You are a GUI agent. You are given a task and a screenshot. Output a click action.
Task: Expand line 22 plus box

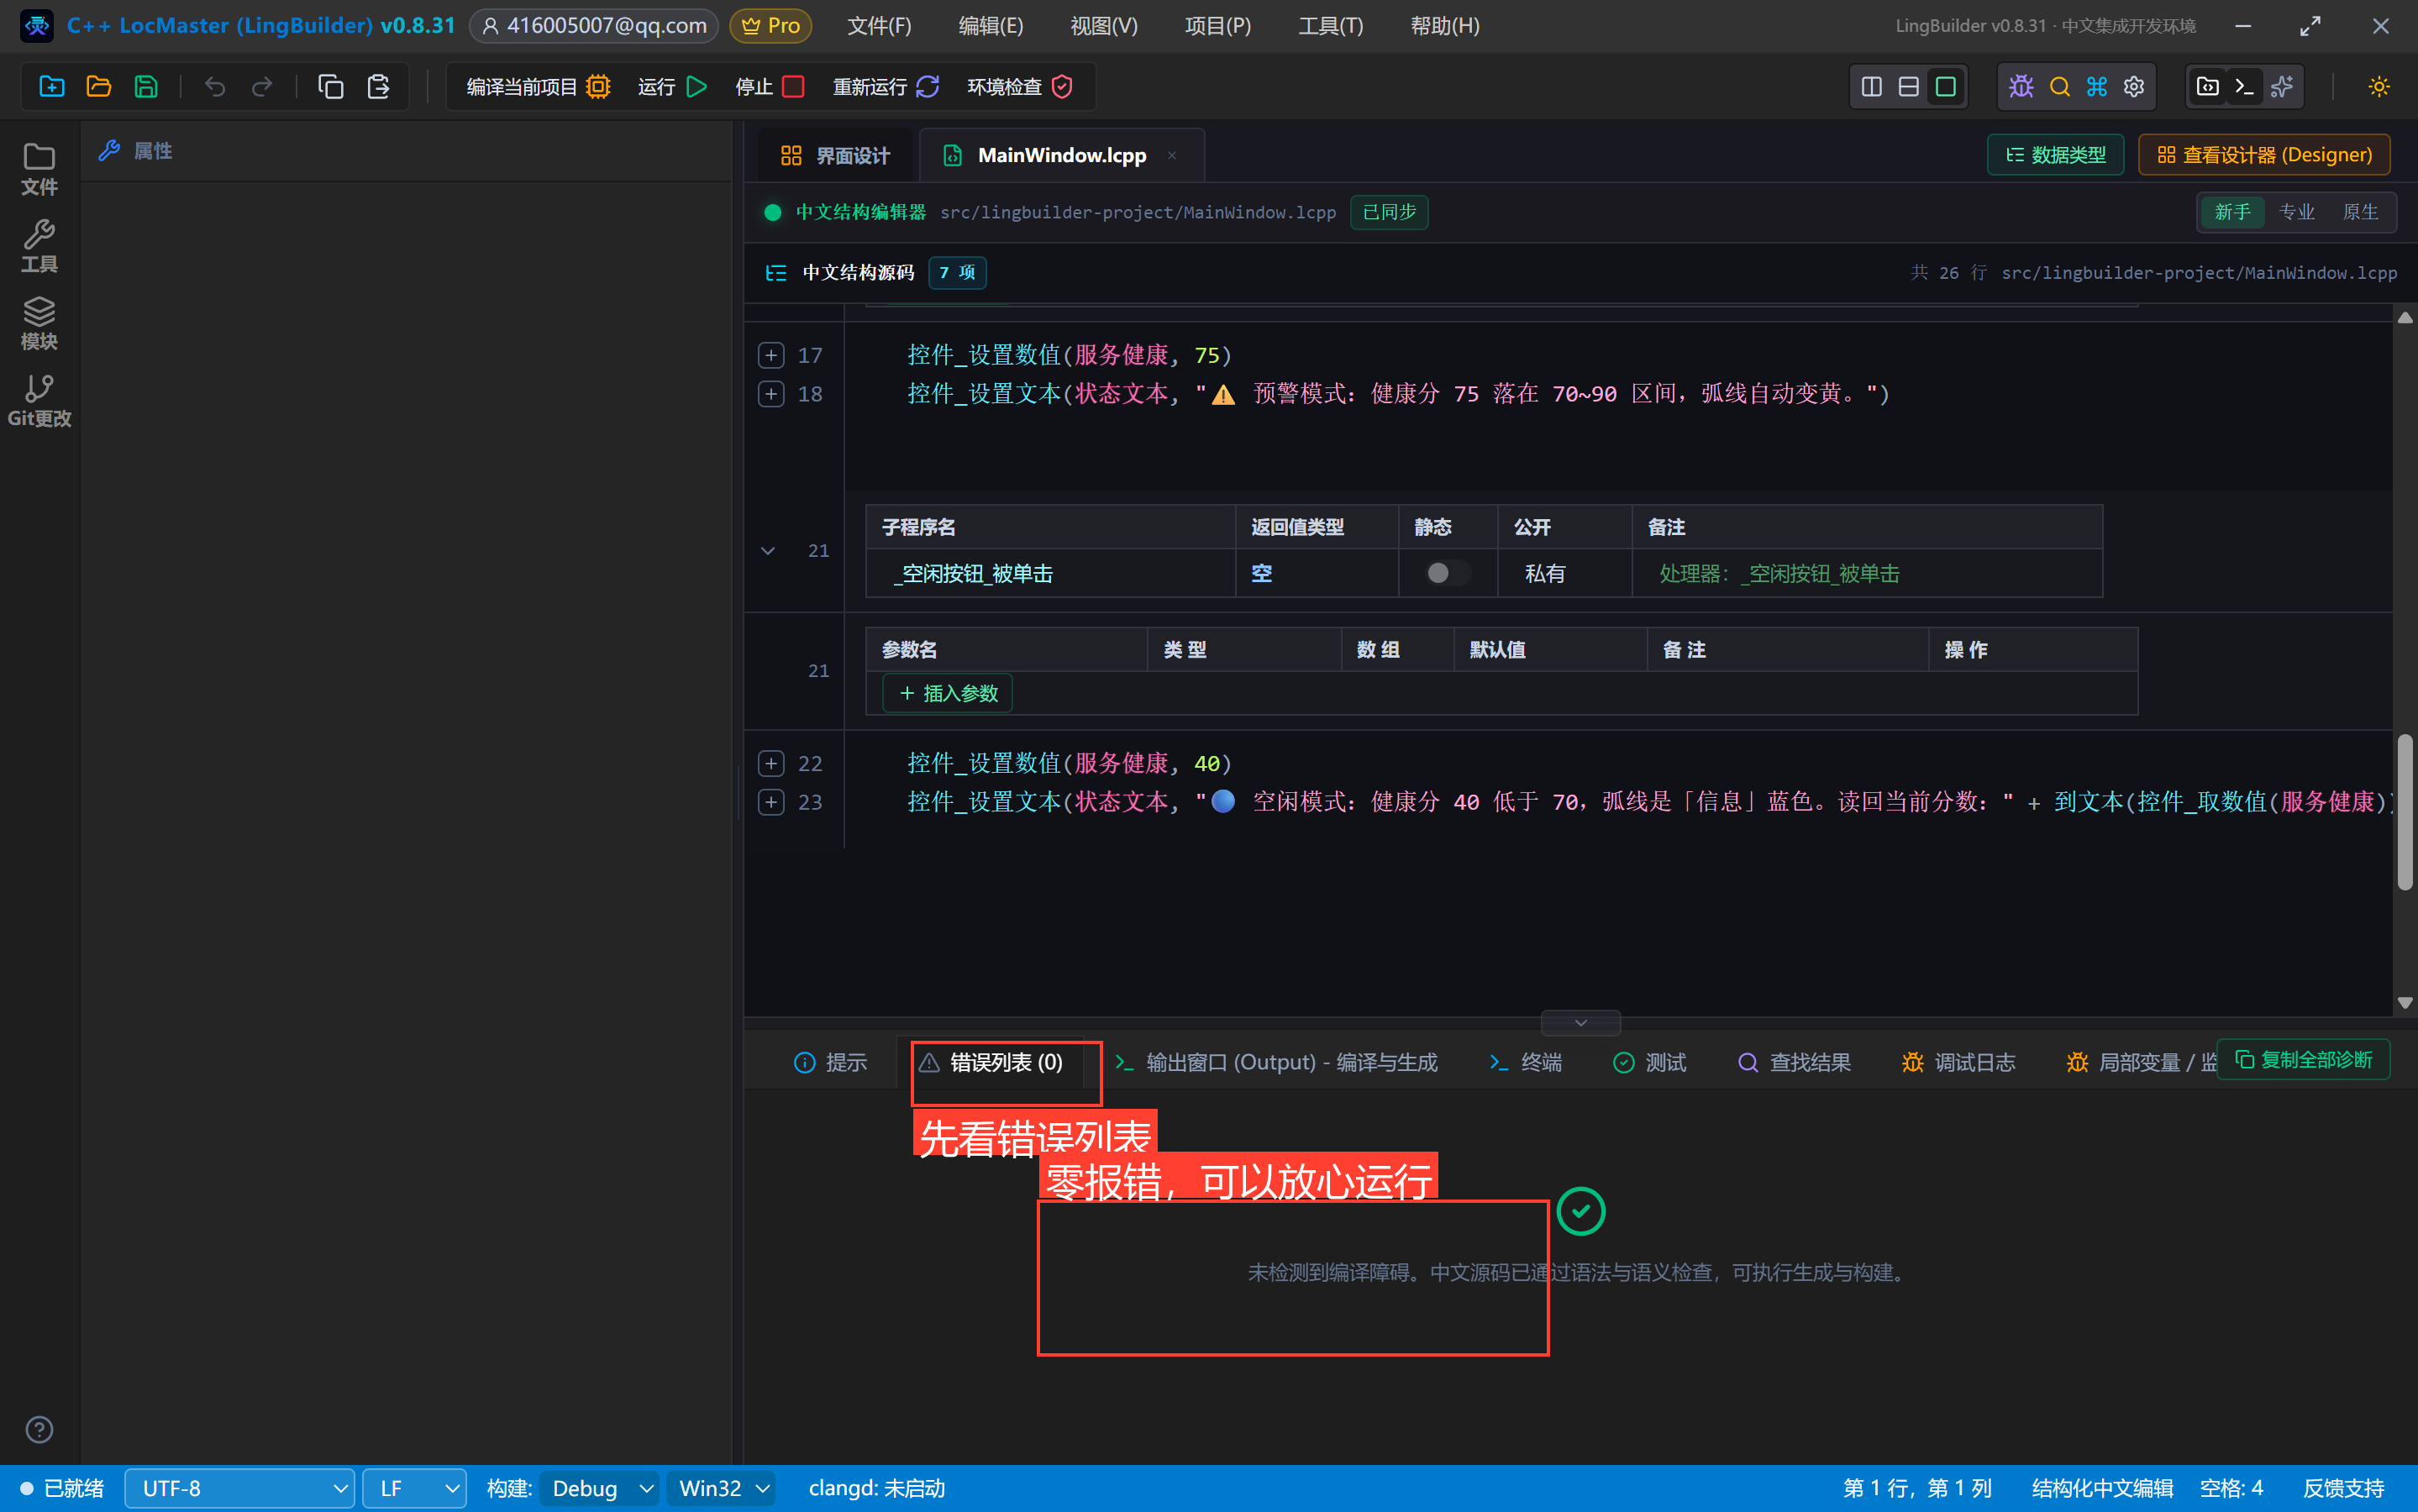point(771,764)
